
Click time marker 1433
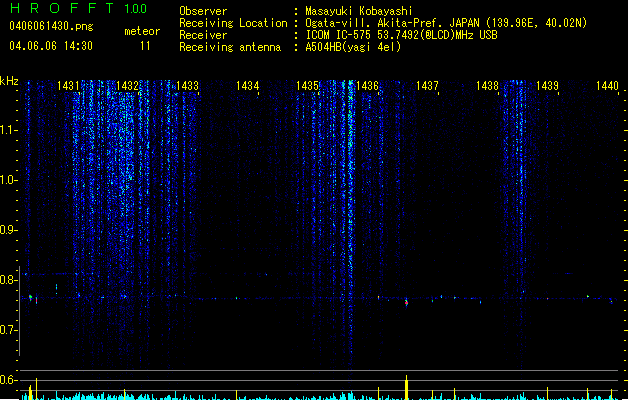coord(187,86)
